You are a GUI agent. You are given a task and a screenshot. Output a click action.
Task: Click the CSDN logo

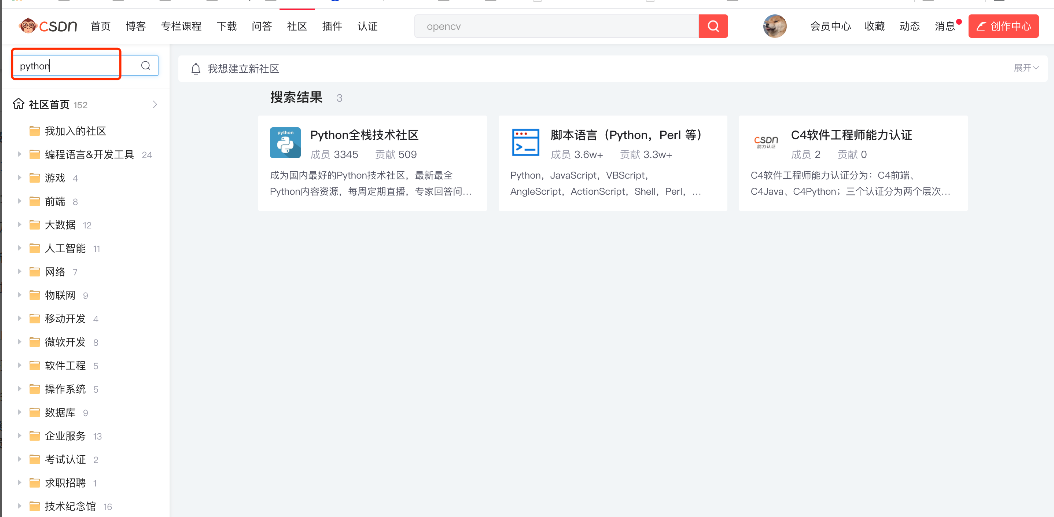point(48,26)
